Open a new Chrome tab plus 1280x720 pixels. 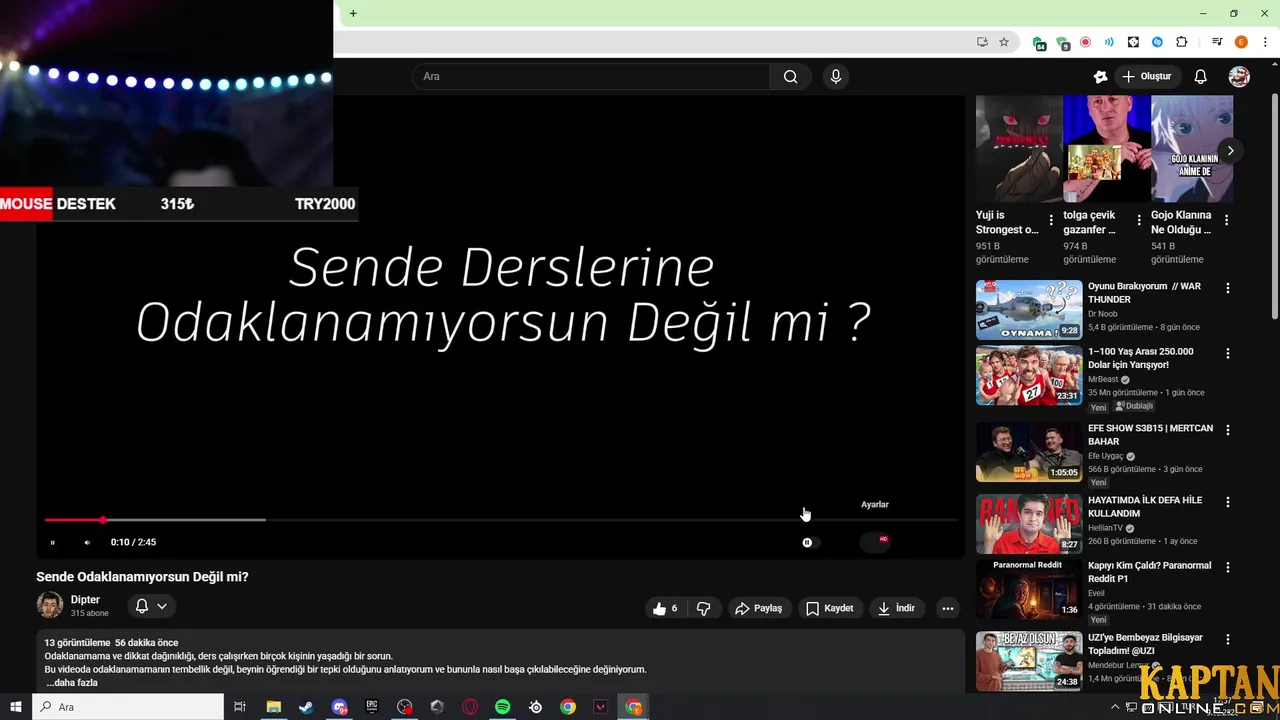(x=353, y=13)
